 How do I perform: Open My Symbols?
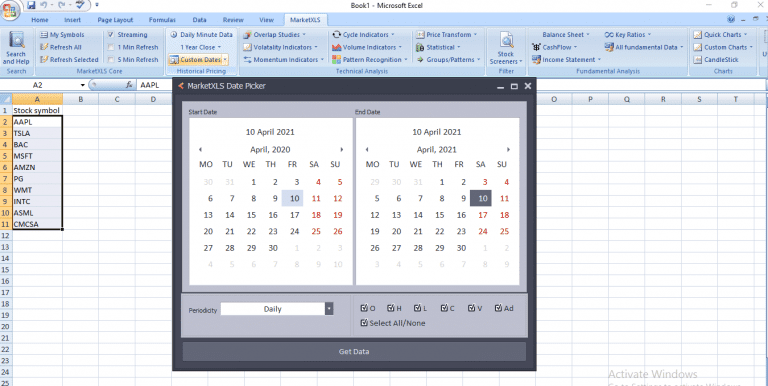click(62, 35)
